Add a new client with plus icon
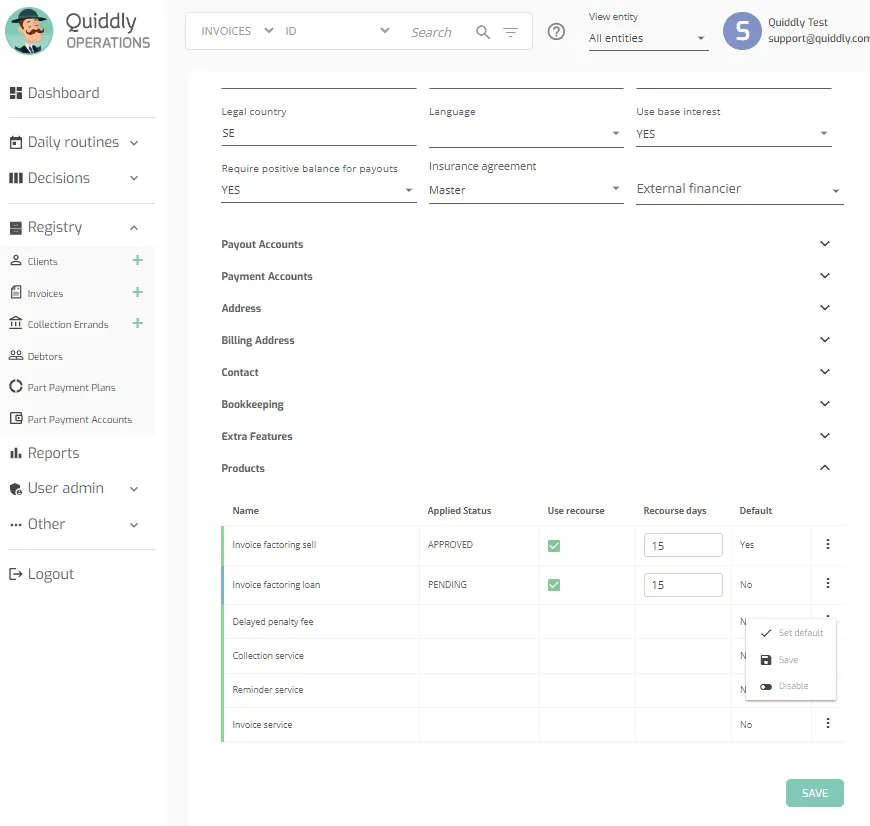The height and width of the screenshot is (826, 870). pyautogui.click(x=138, y=260)
